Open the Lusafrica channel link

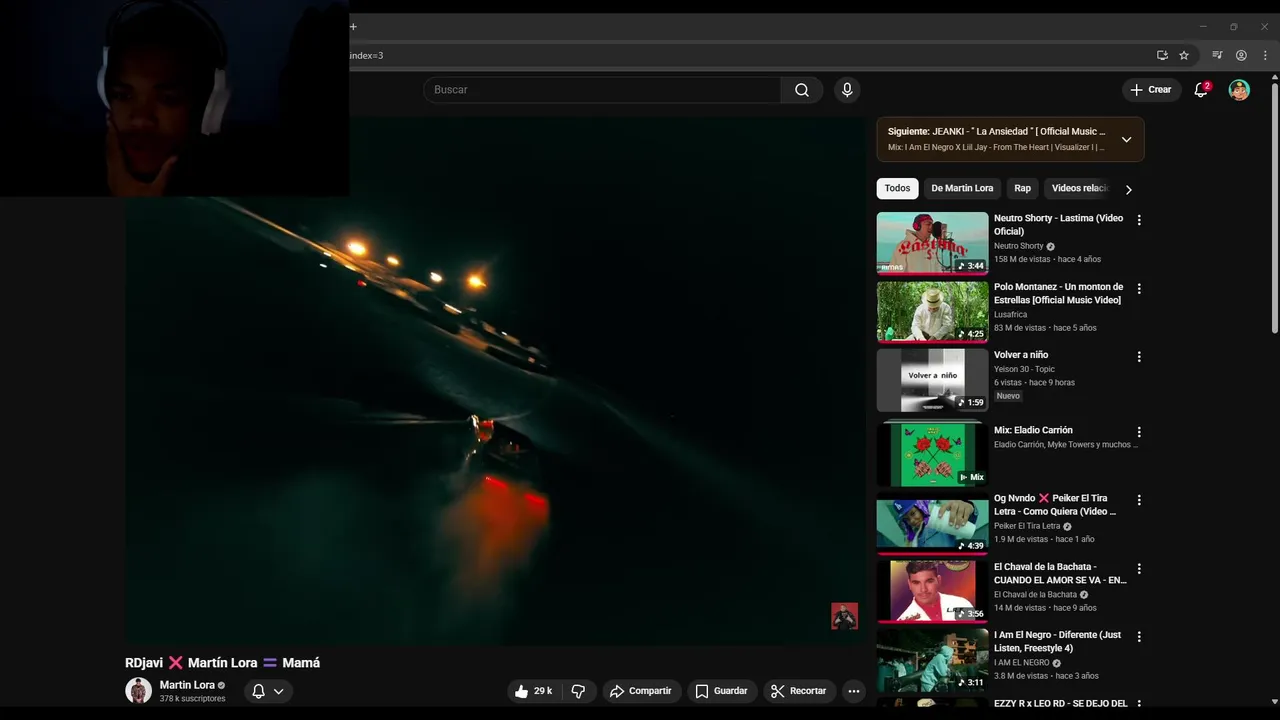pyautogui.click(x=1010, y=314)
